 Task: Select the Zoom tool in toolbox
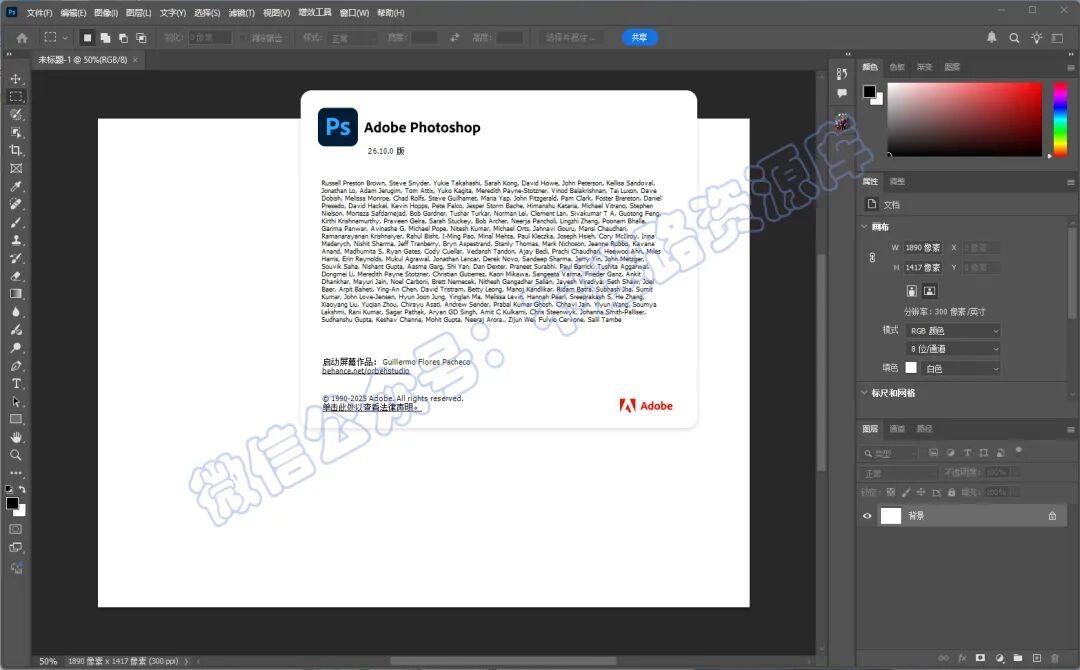tap(16, 455)
